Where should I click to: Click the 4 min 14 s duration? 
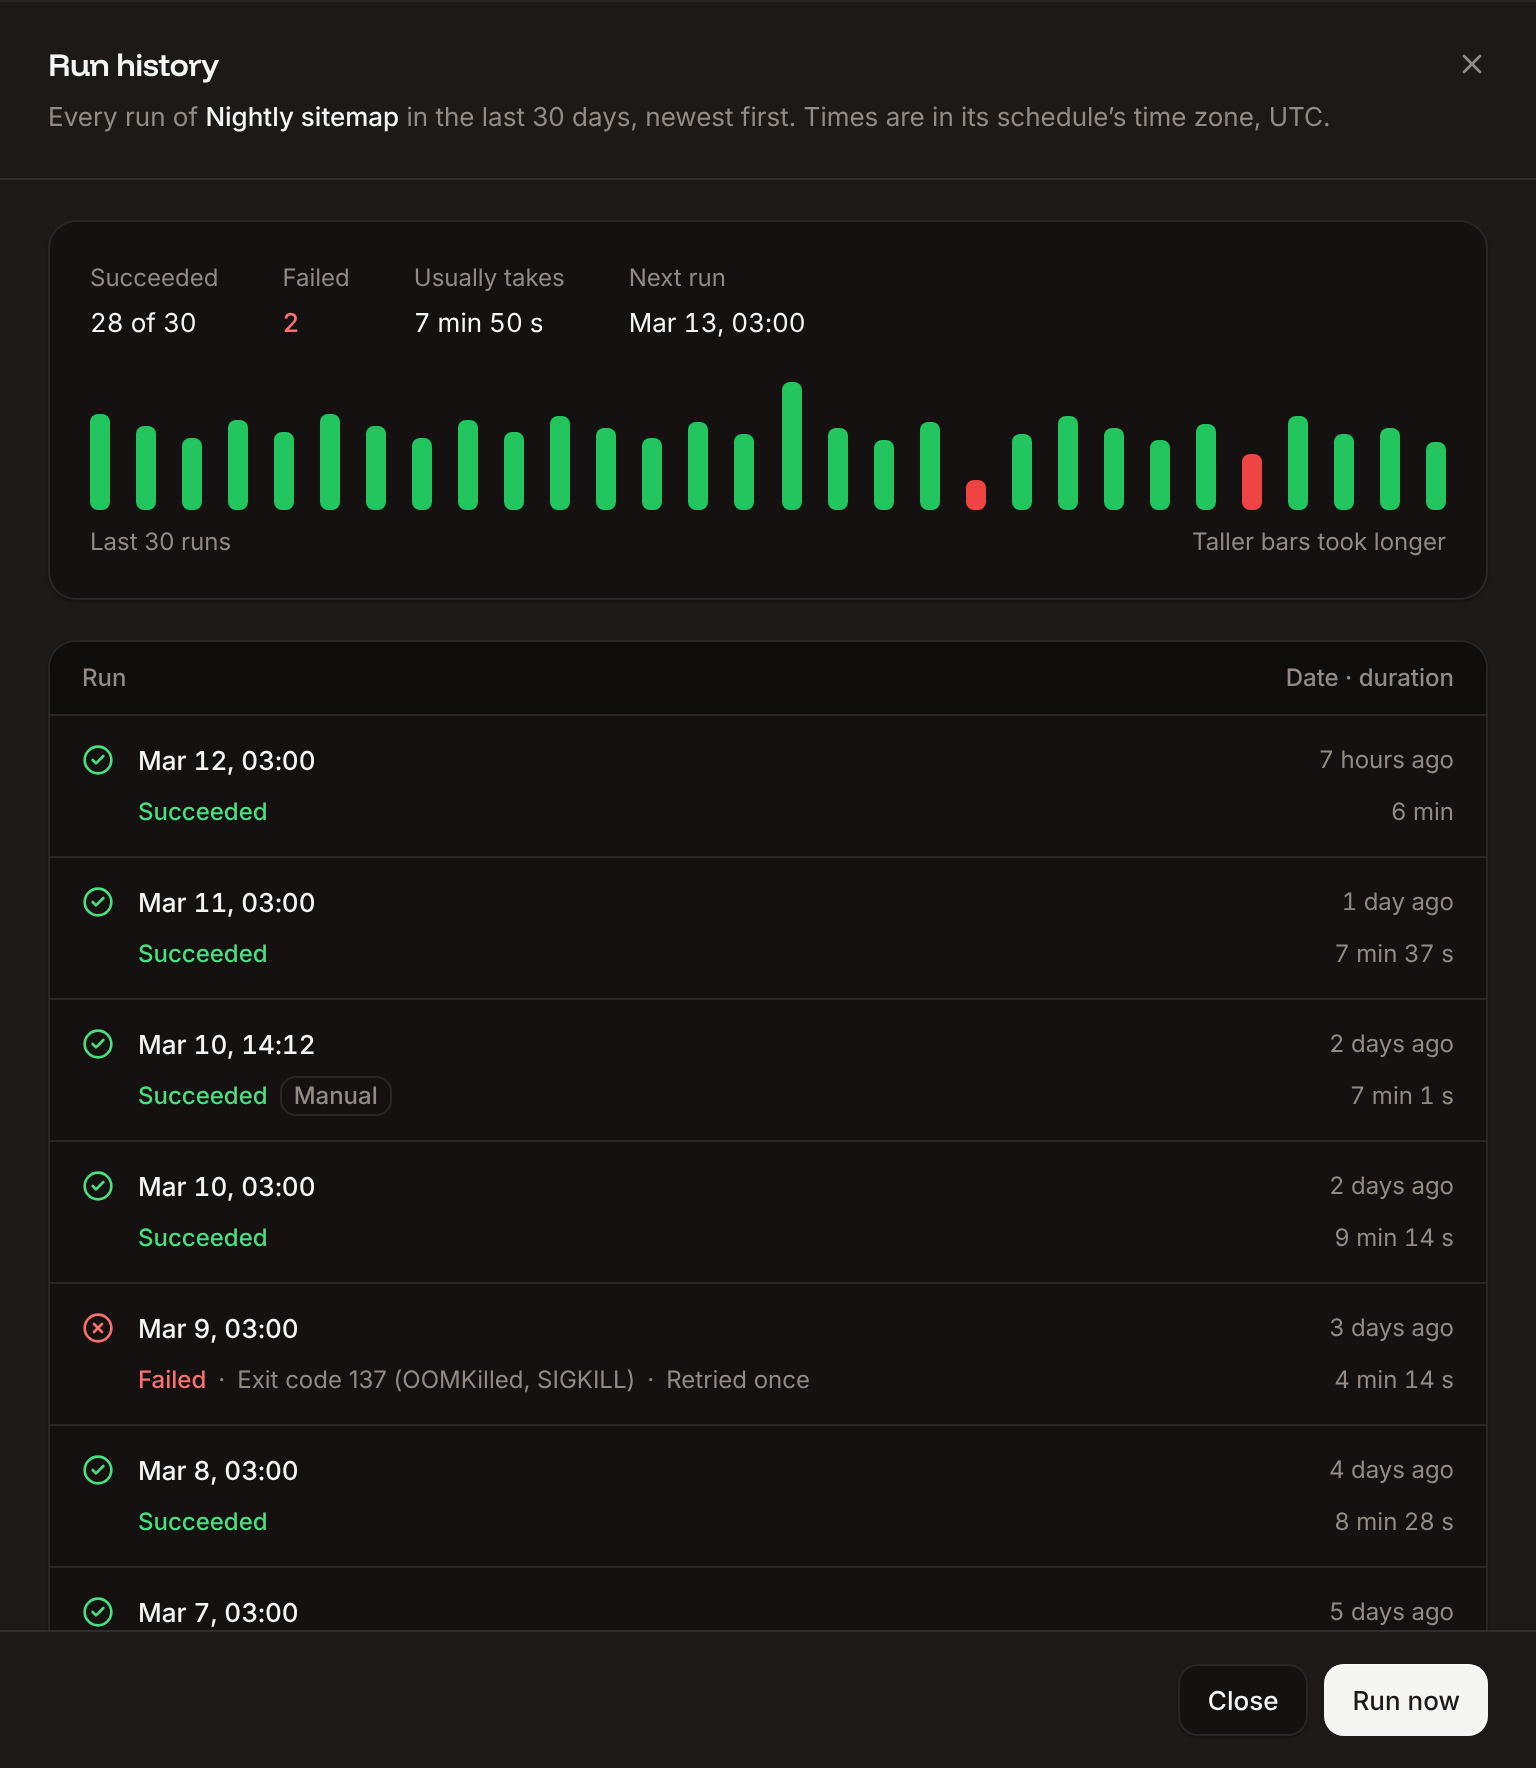[x=1394, y=1380]
